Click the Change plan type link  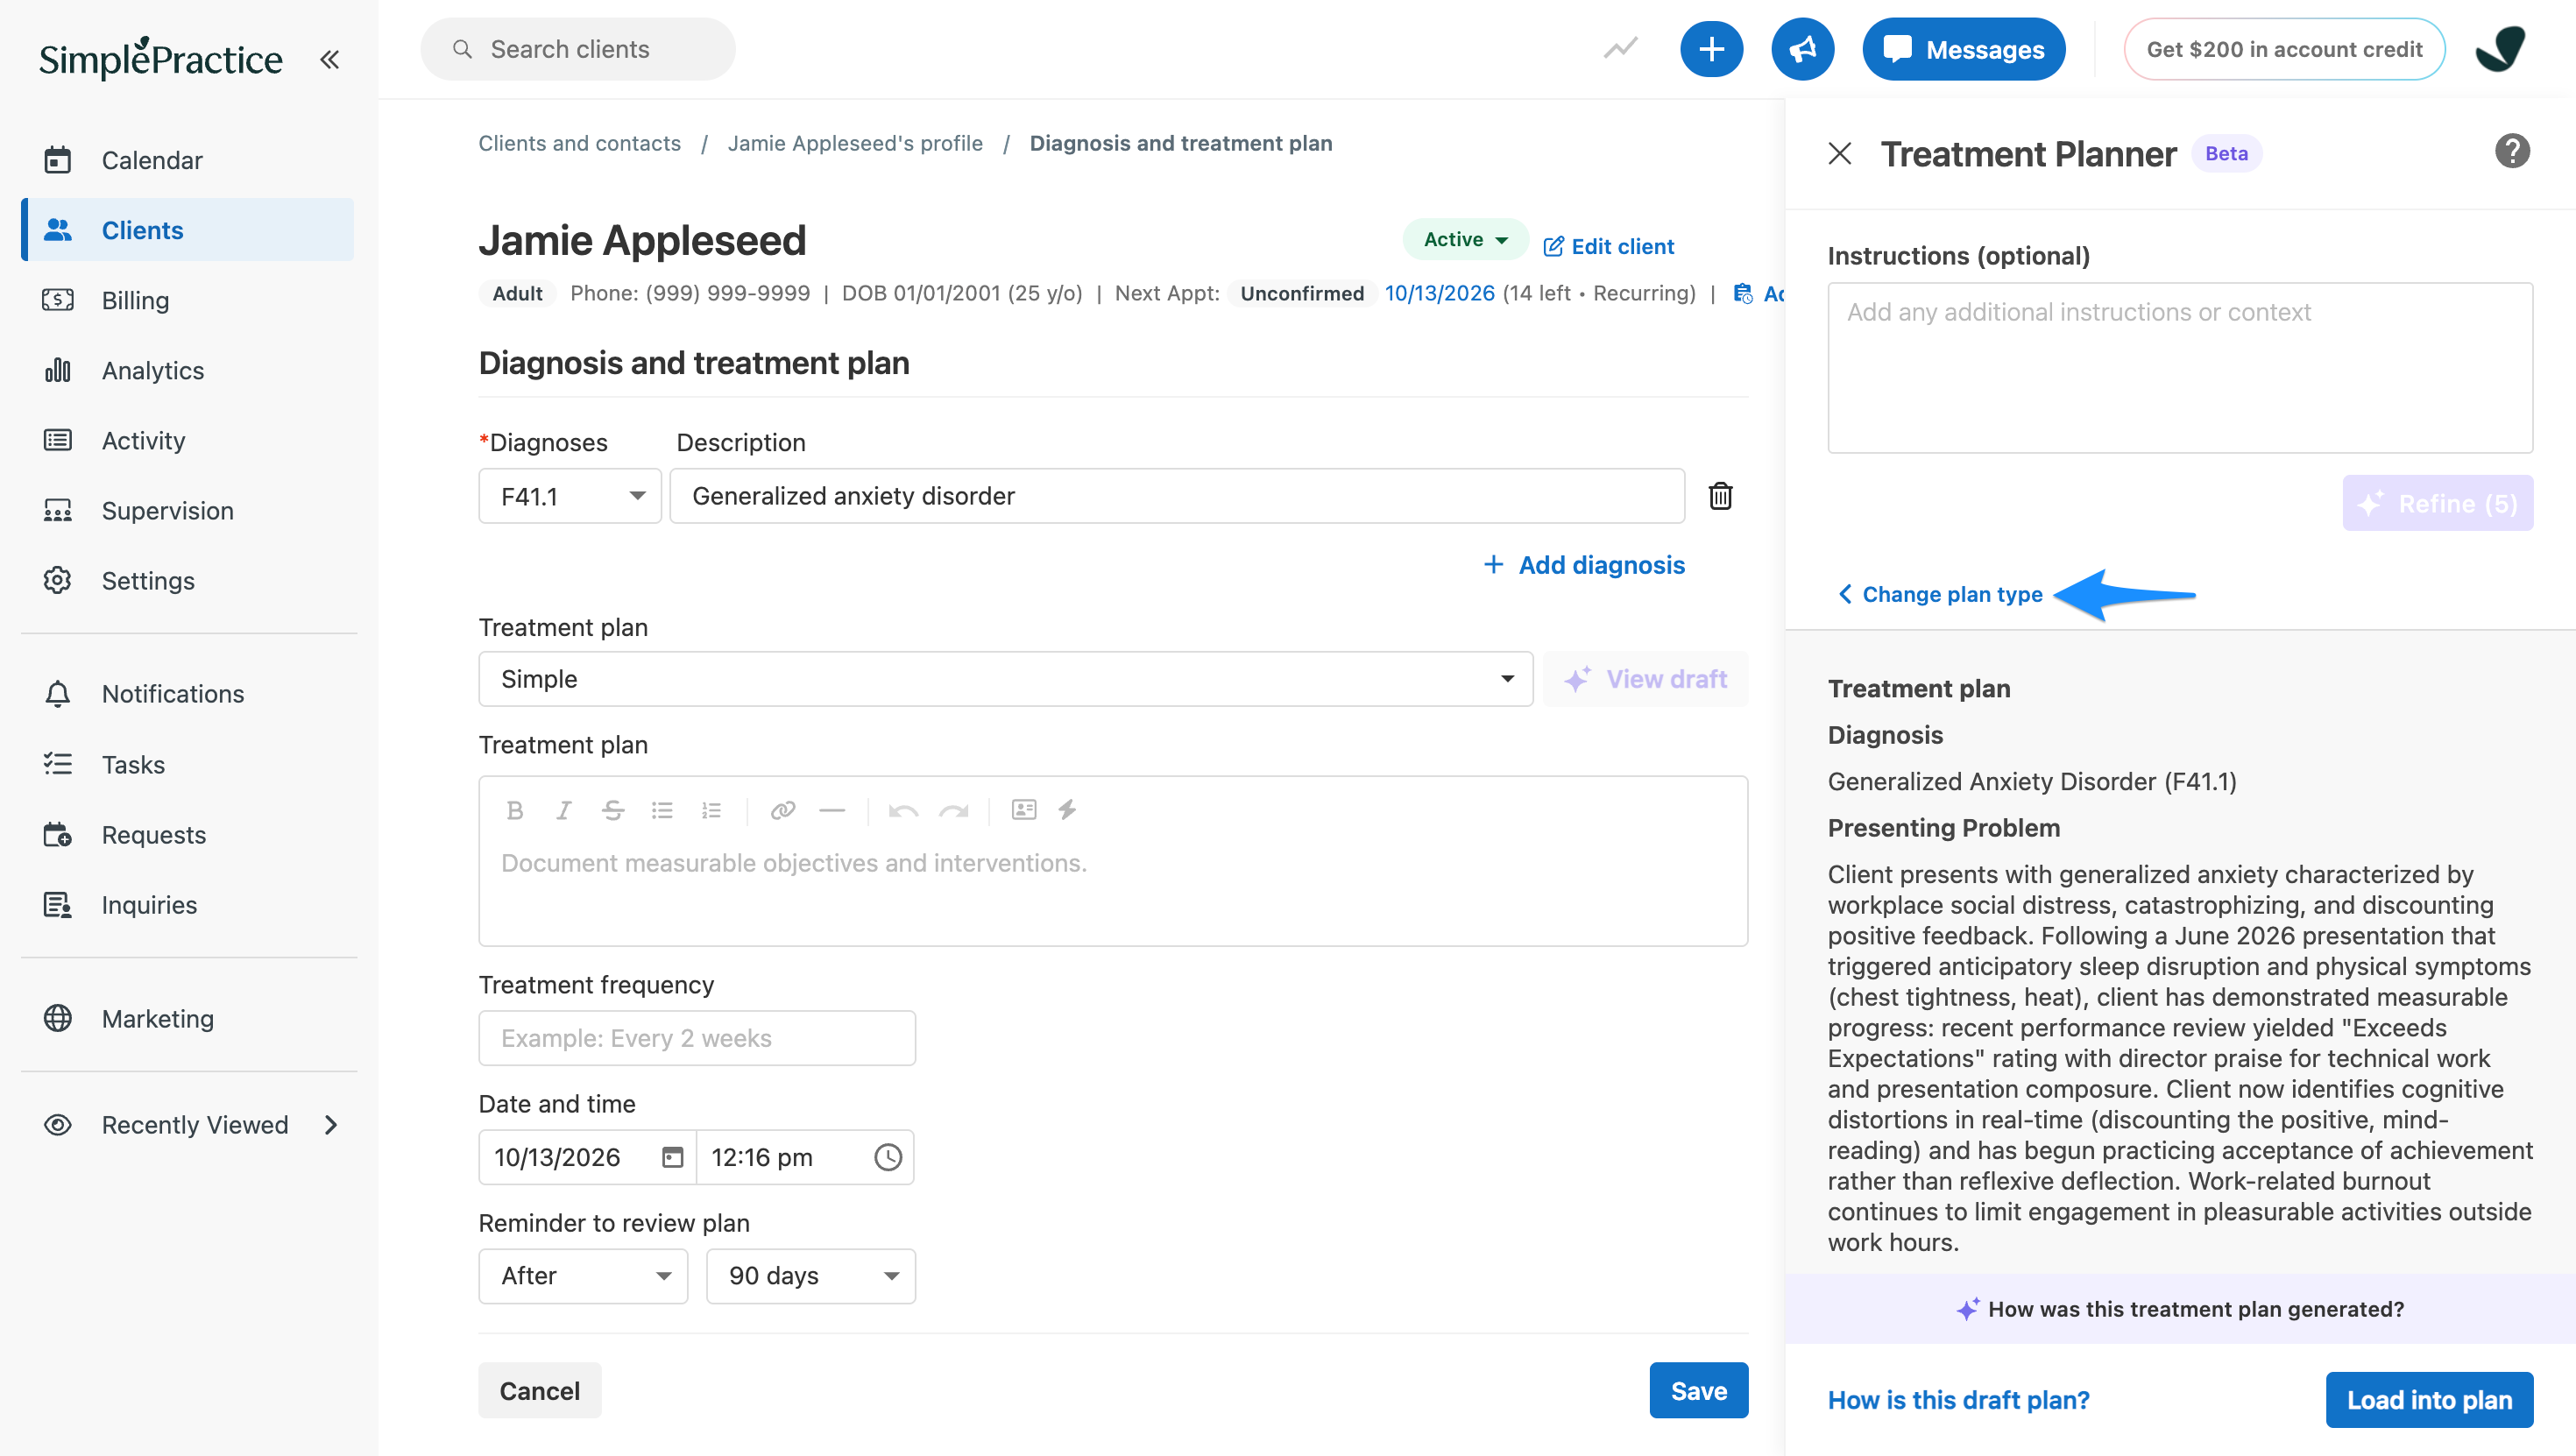click(x=1940, y=594)
